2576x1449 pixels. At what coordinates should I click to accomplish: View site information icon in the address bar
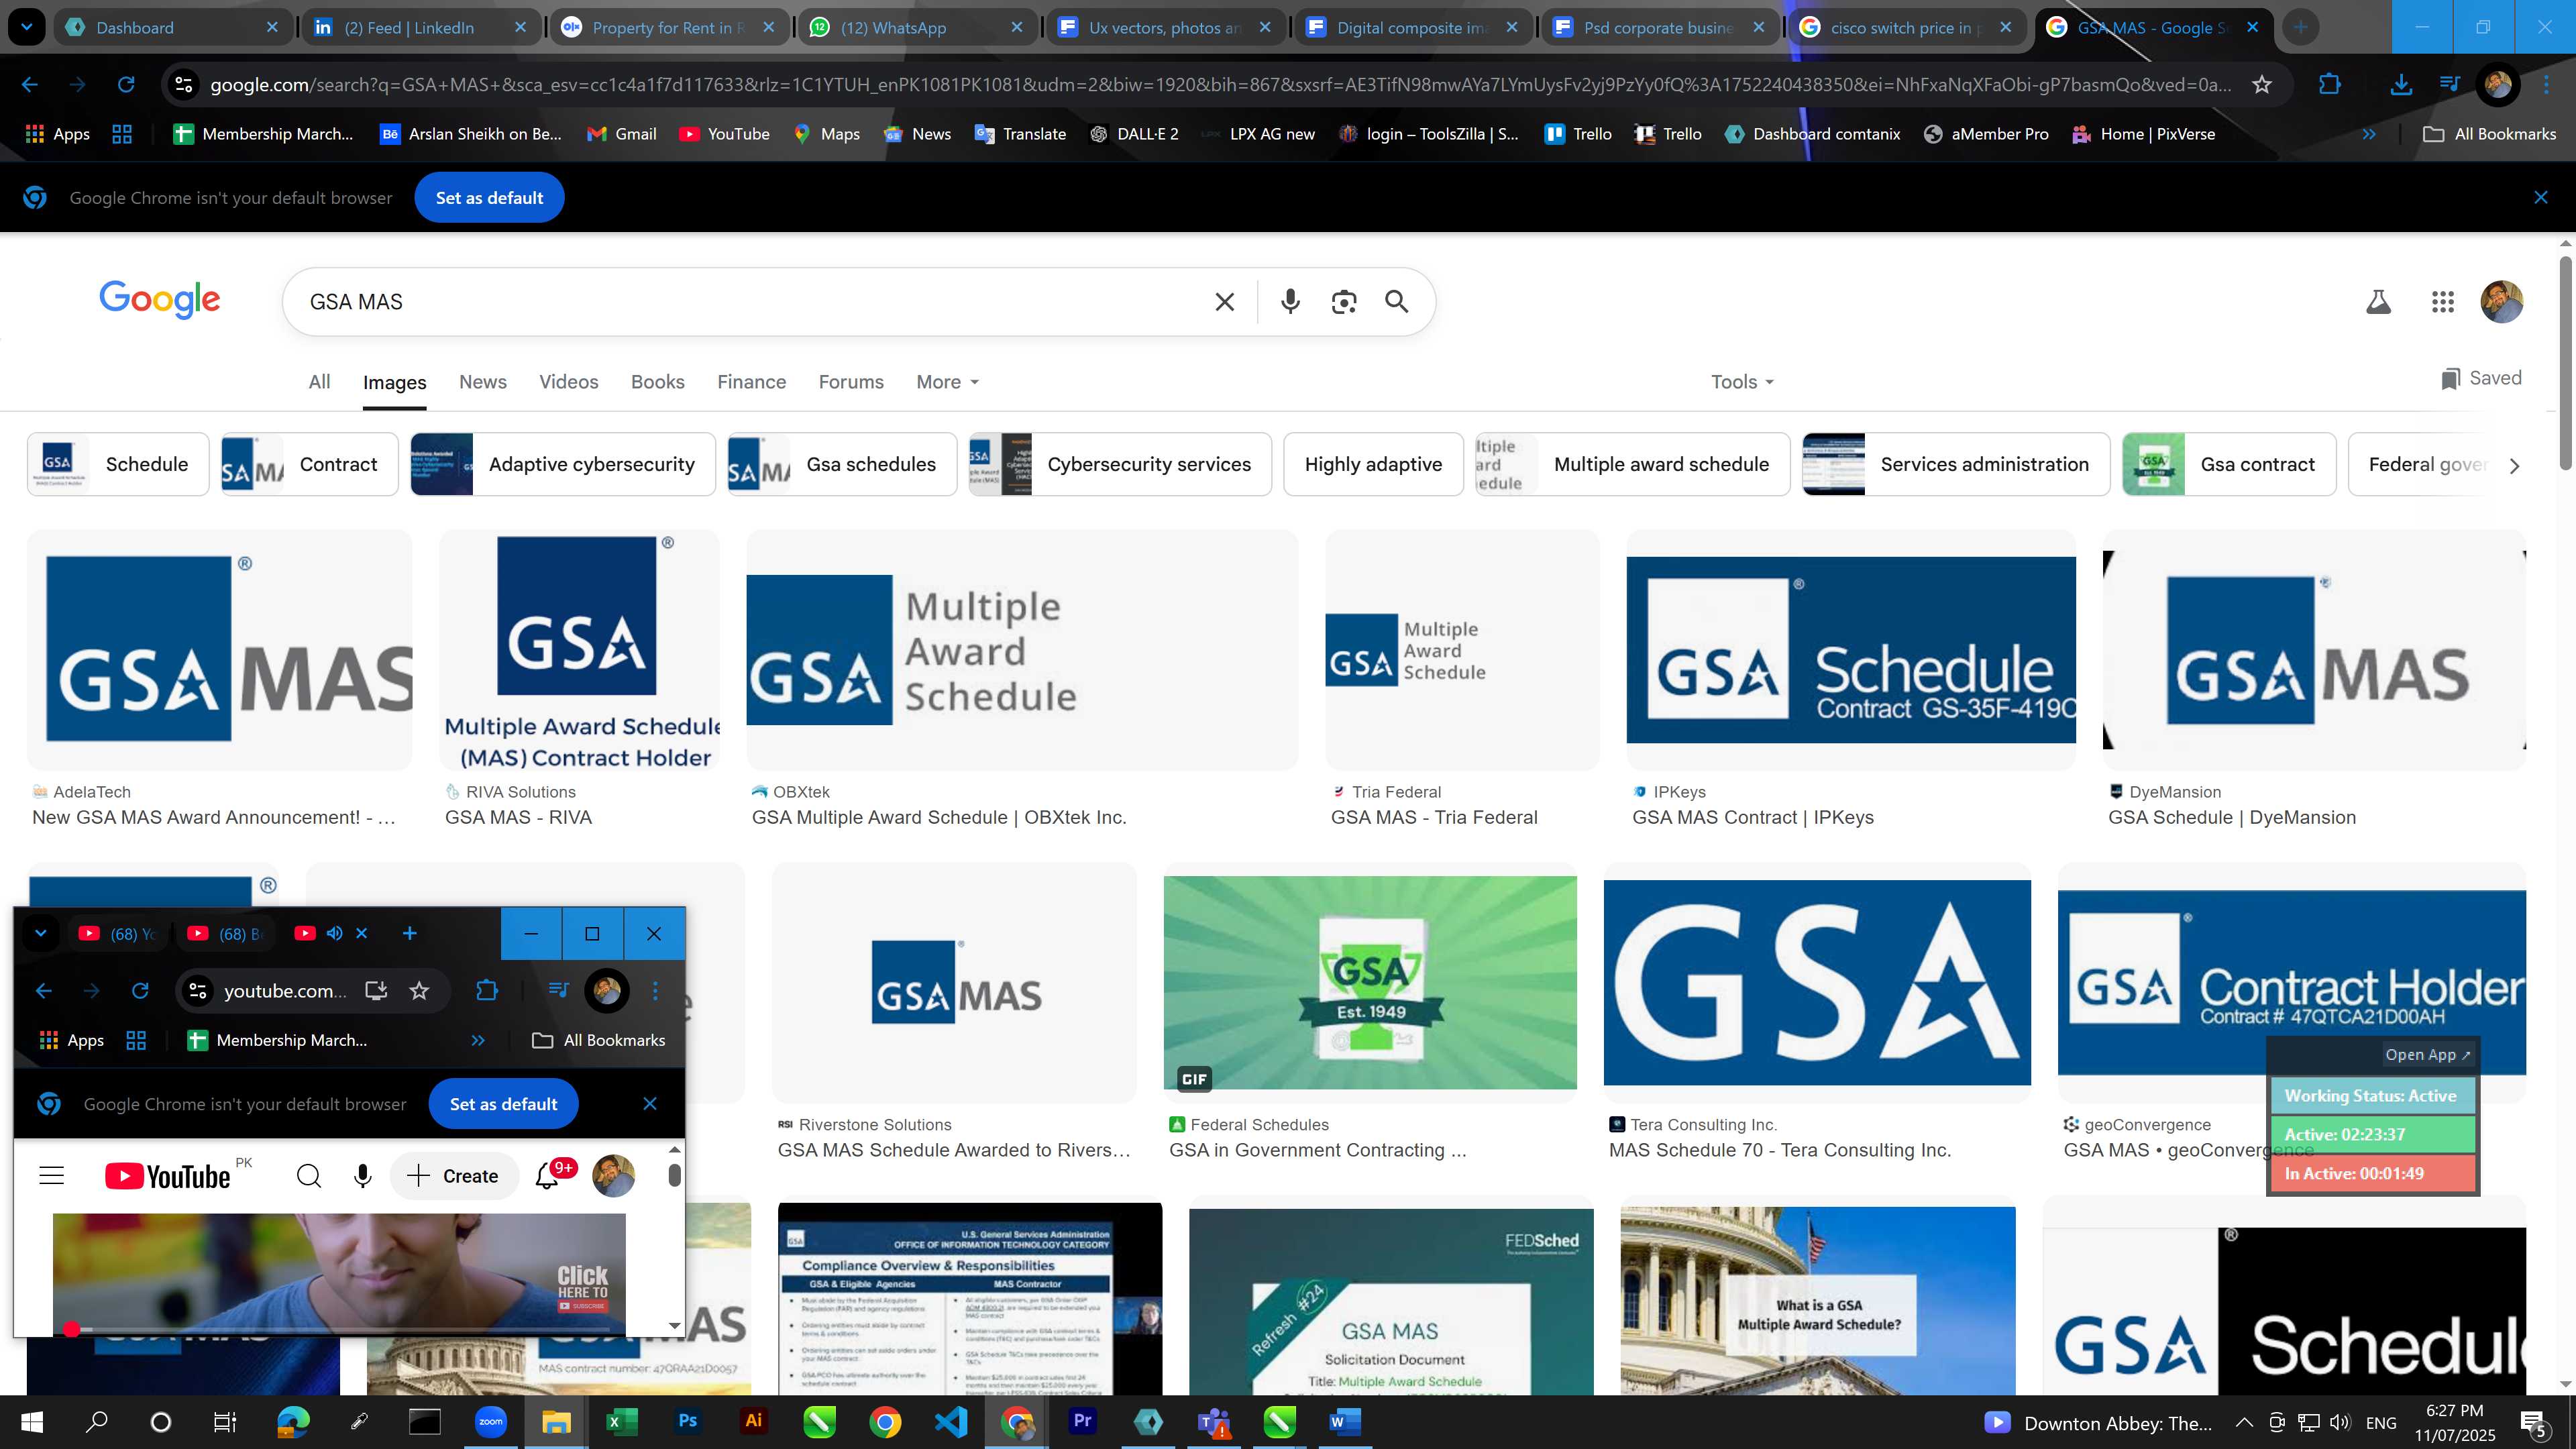[184, 85]
